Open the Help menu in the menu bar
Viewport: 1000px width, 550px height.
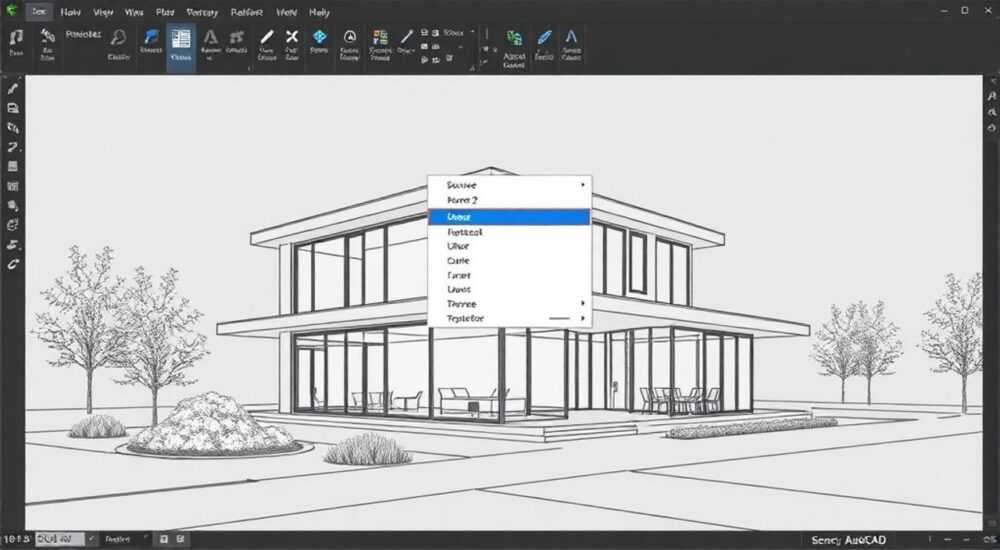(319, 12)
